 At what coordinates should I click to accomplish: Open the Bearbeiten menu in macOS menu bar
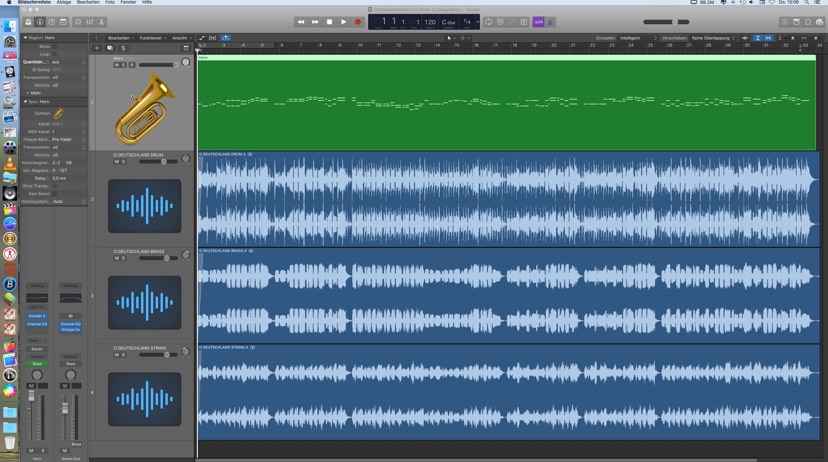[x=88, y=2]
